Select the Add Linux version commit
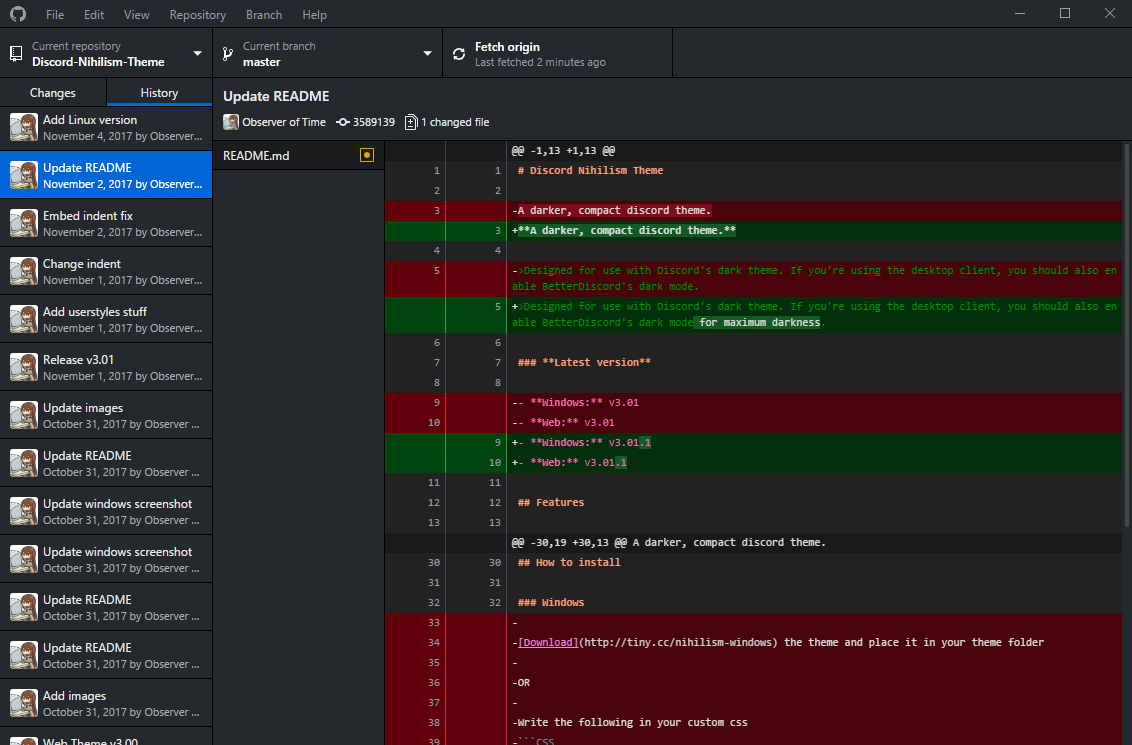Viewport: 1132px width, 745px height. click(106, 127)
